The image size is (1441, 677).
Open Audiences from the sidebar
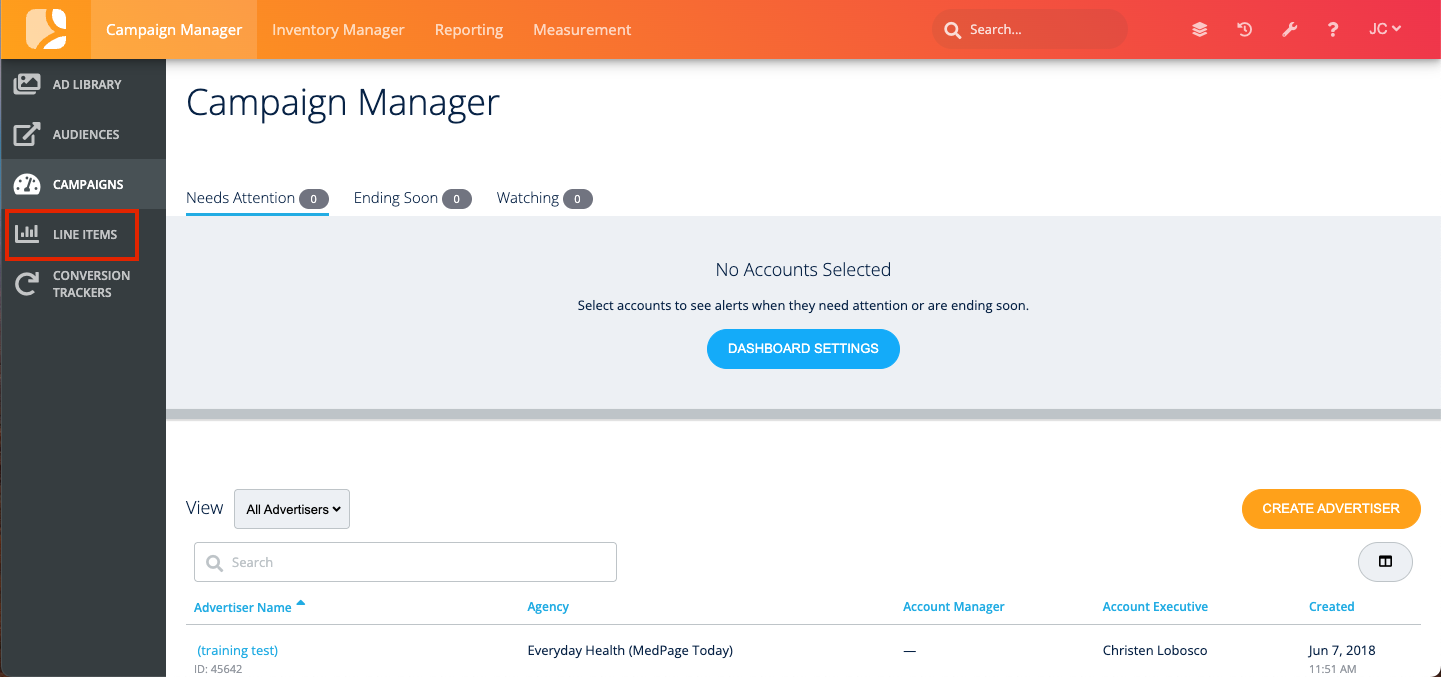(x=85, y=135)
